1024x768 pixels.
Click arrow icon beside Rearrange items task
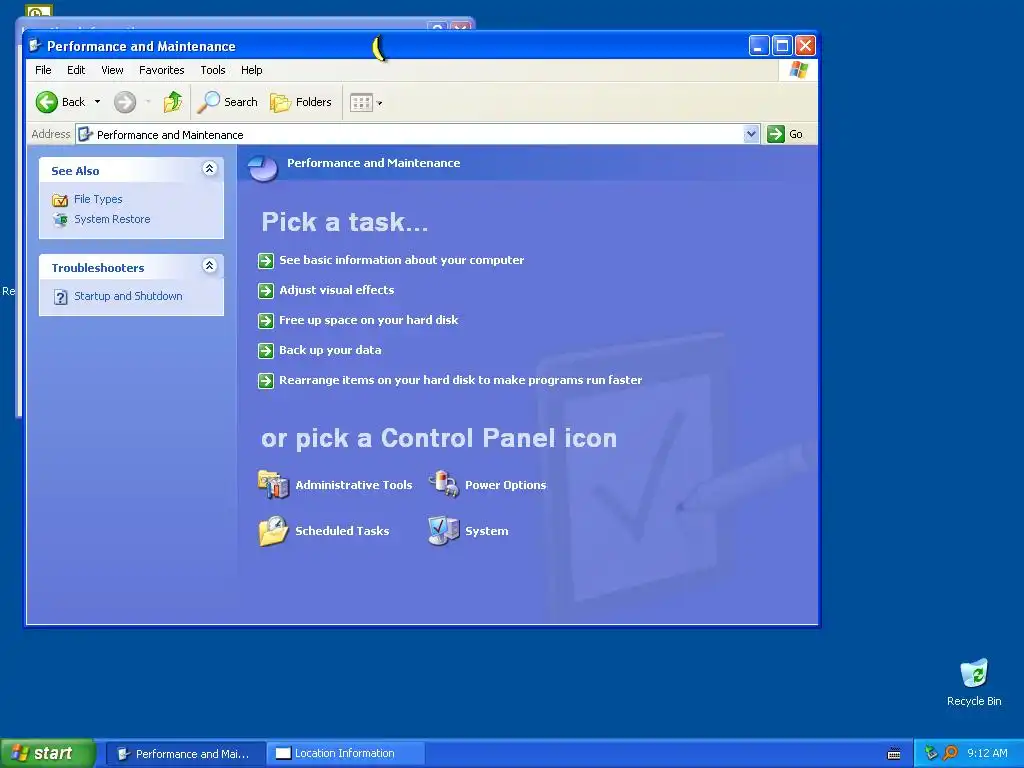pos(266,381)
